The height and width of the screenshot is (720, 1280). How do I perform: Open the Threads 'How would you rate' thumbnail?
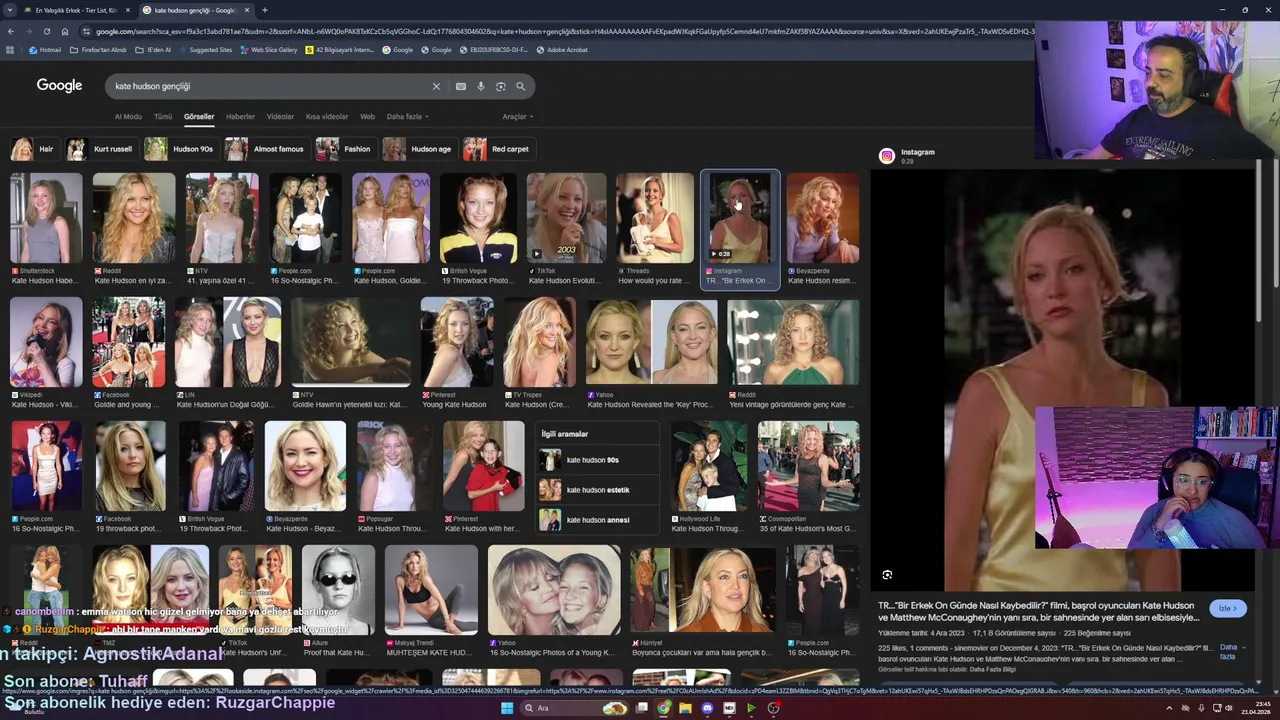point(655,218)
